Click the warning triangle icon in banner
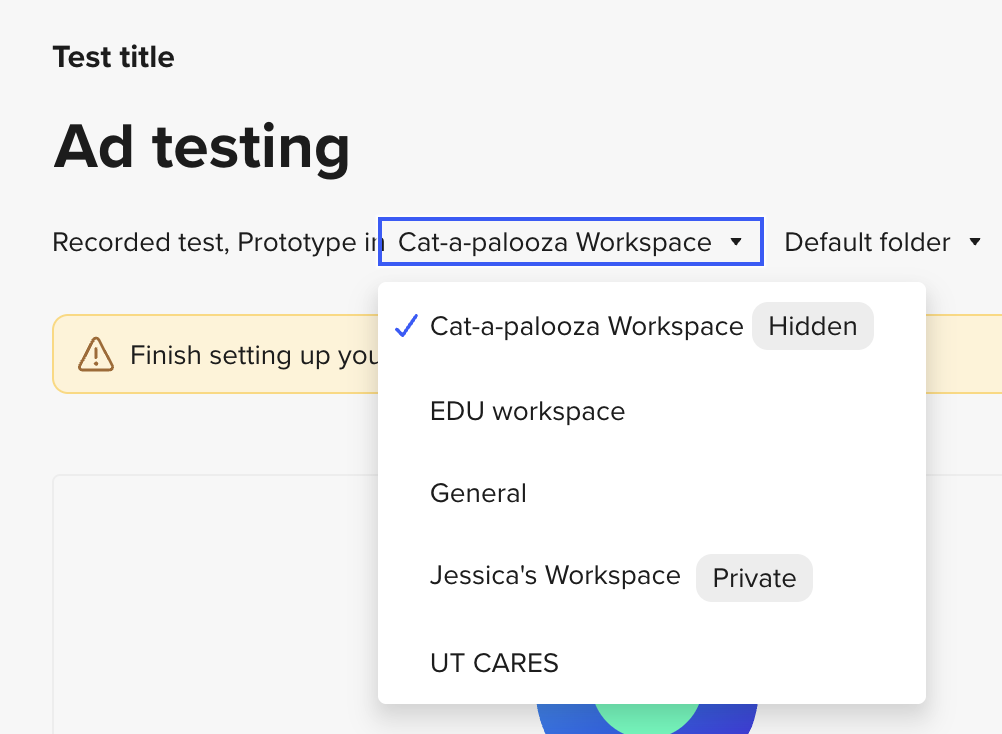 [96, 354]
